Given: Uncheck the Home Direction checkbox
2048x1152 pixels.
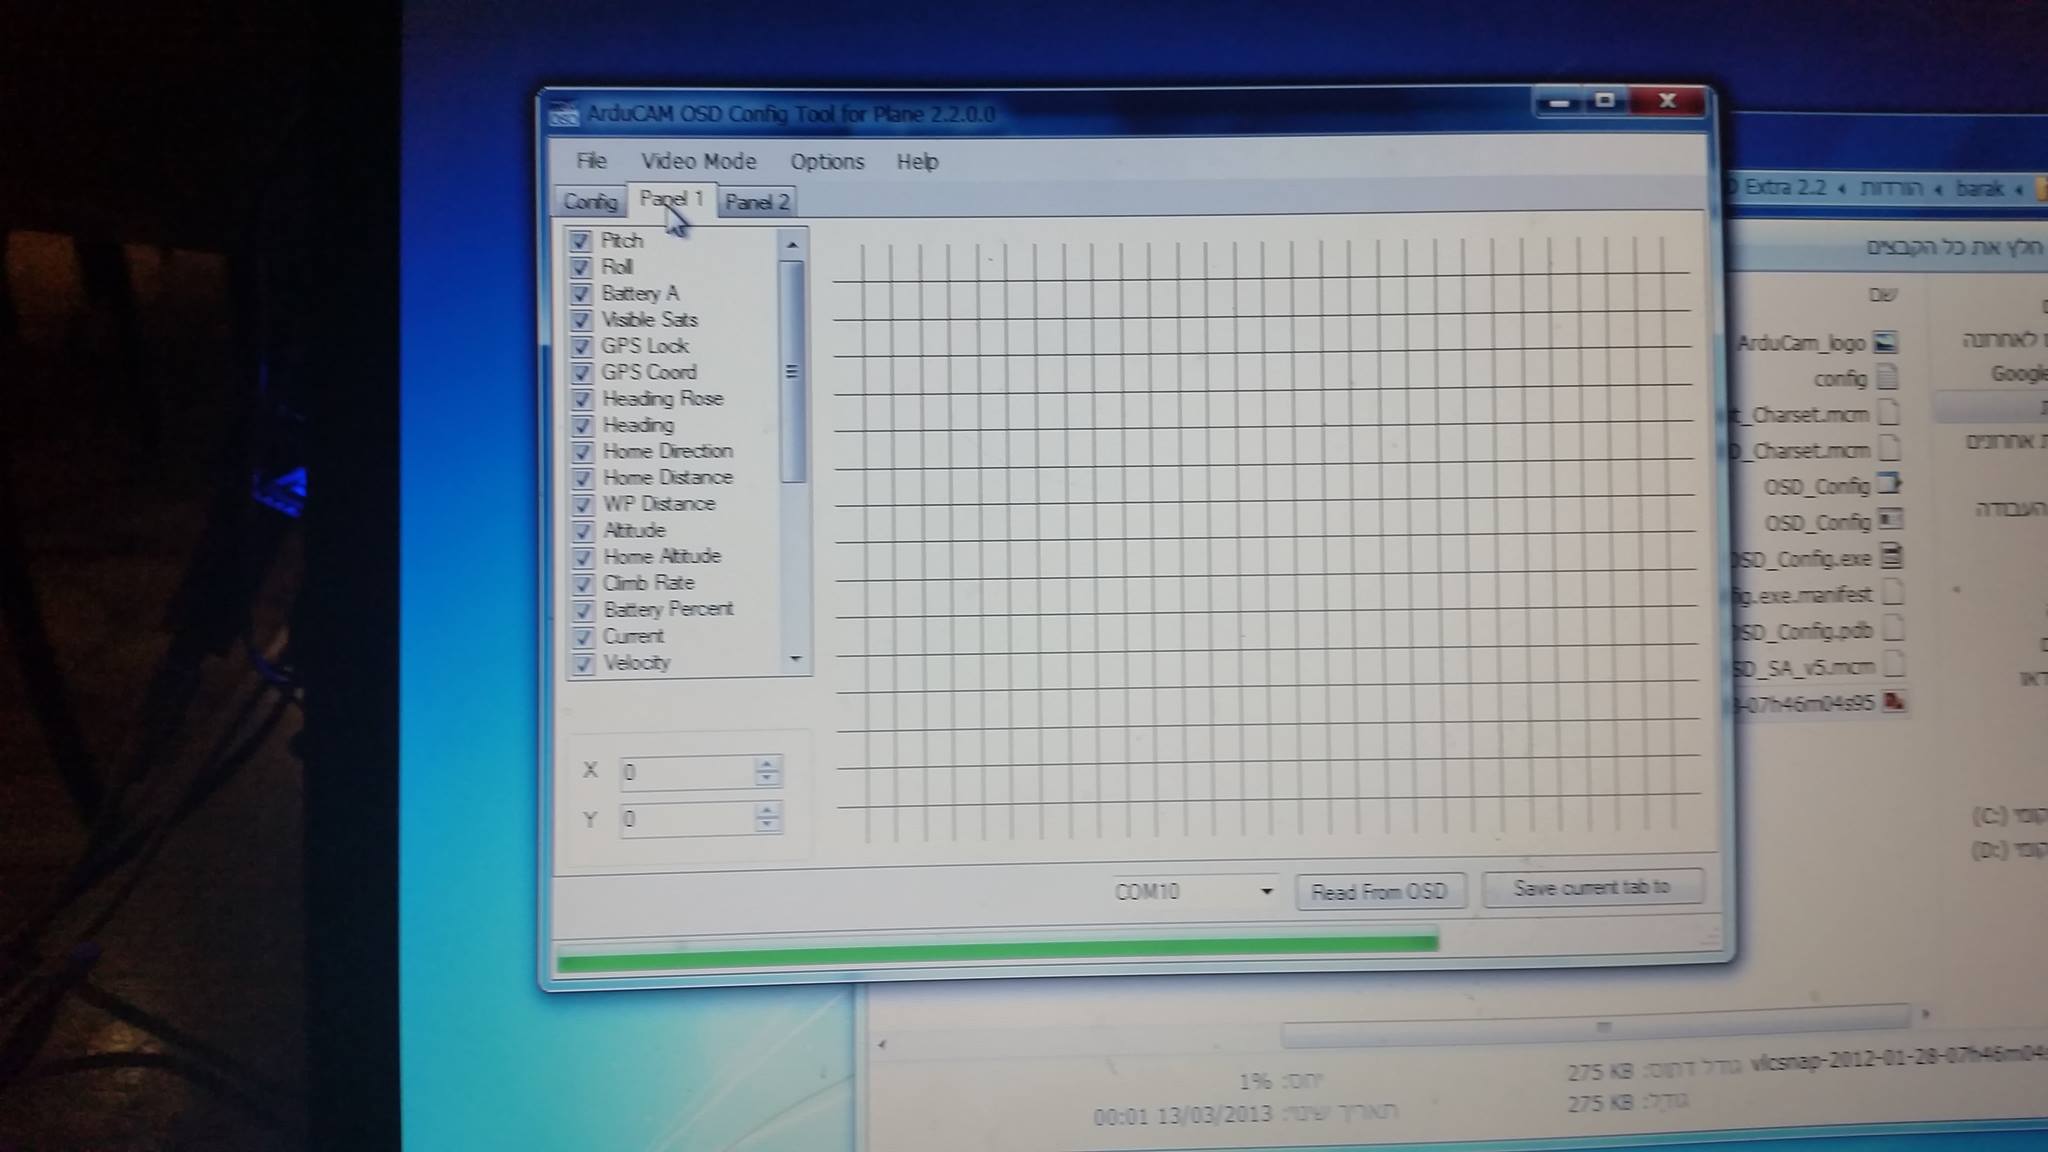Looking at the screenshot, I should click(581, 451).
